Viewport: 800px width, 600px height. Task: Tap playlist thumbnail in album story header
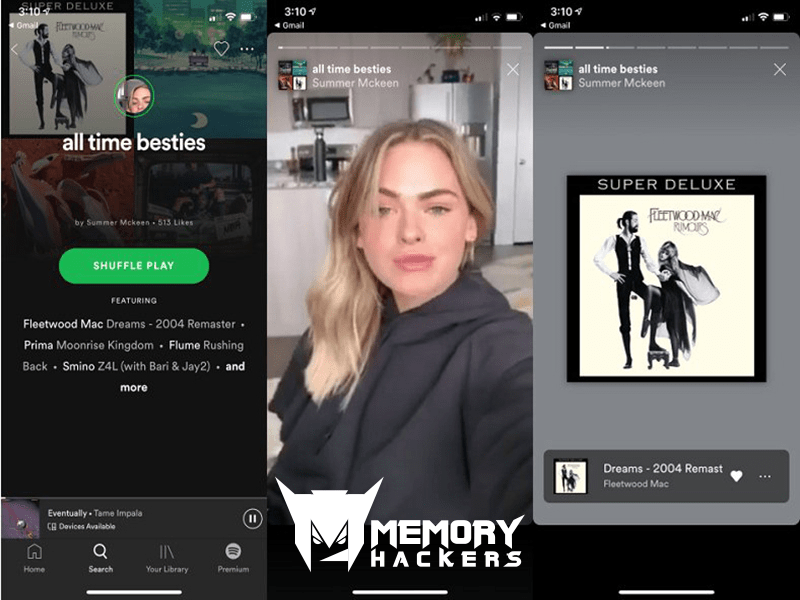[559, 75]
